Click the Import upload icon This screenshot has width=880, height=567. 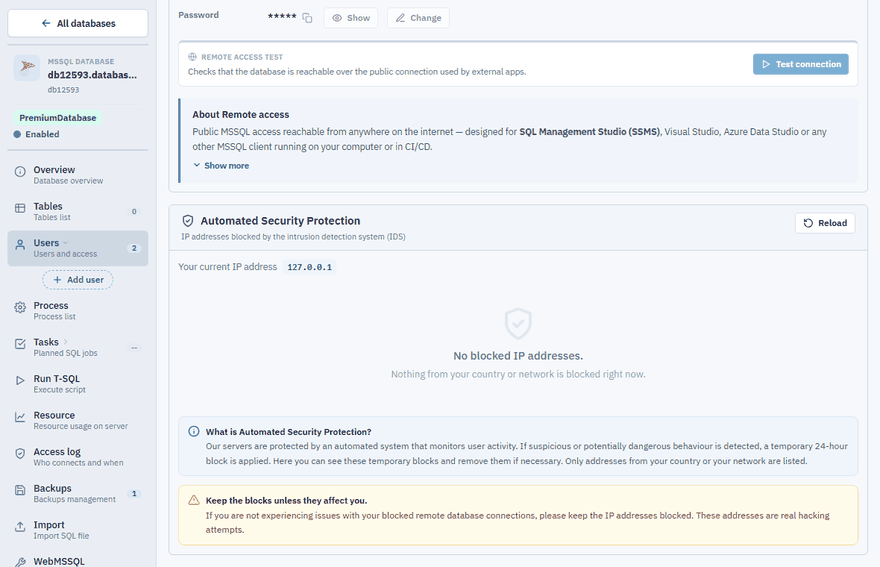click(20, 526)
